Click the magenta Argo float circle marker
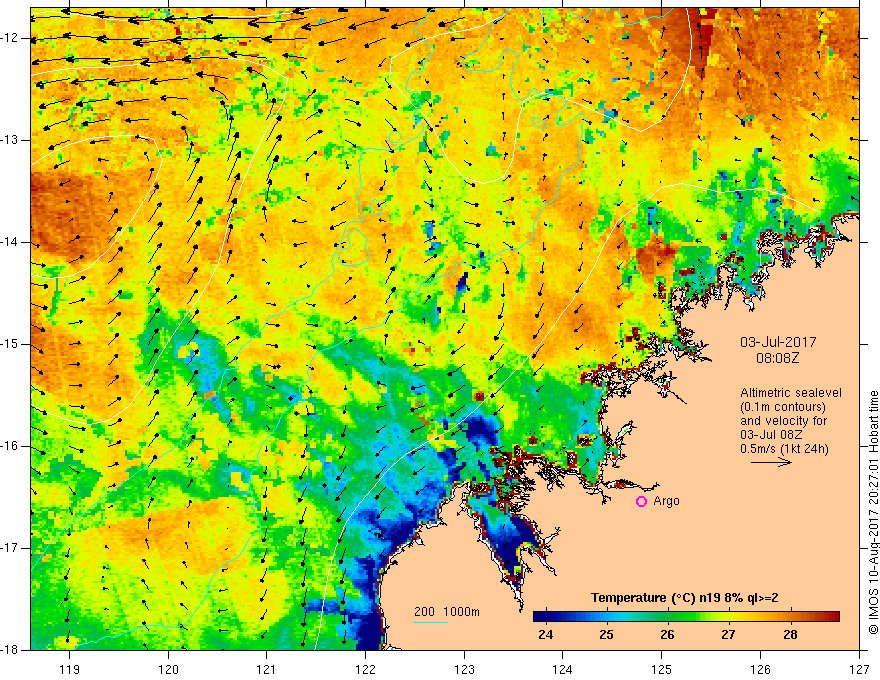The height and width of the screenshot is (680, 880). pos(641,502)
